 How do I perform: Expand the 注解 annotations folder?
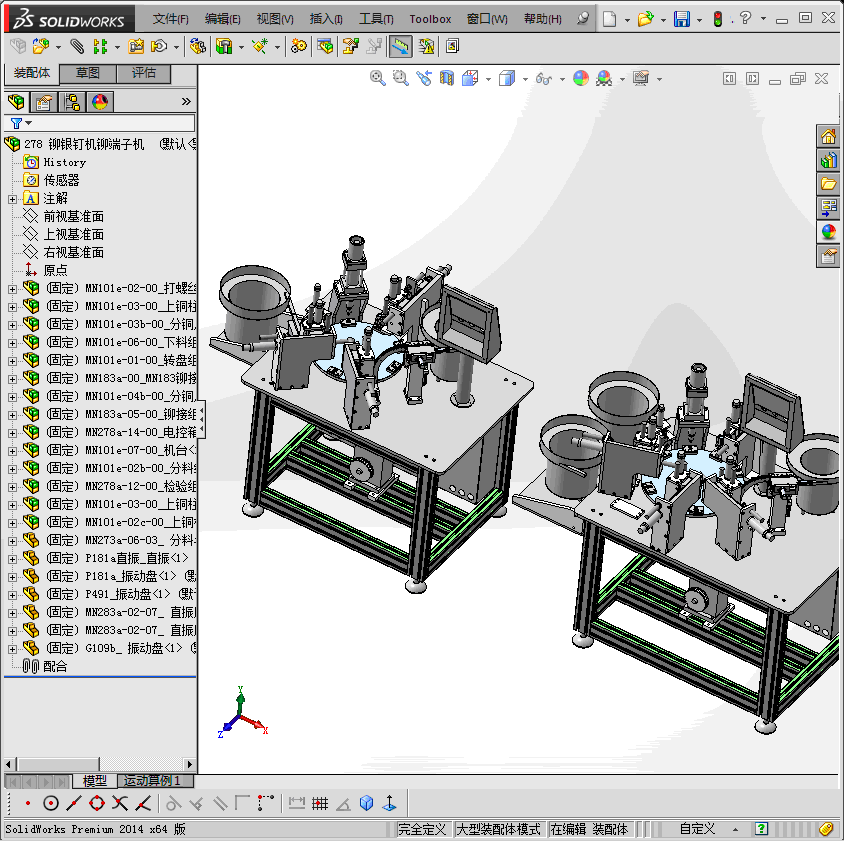[x=12, y=198]
